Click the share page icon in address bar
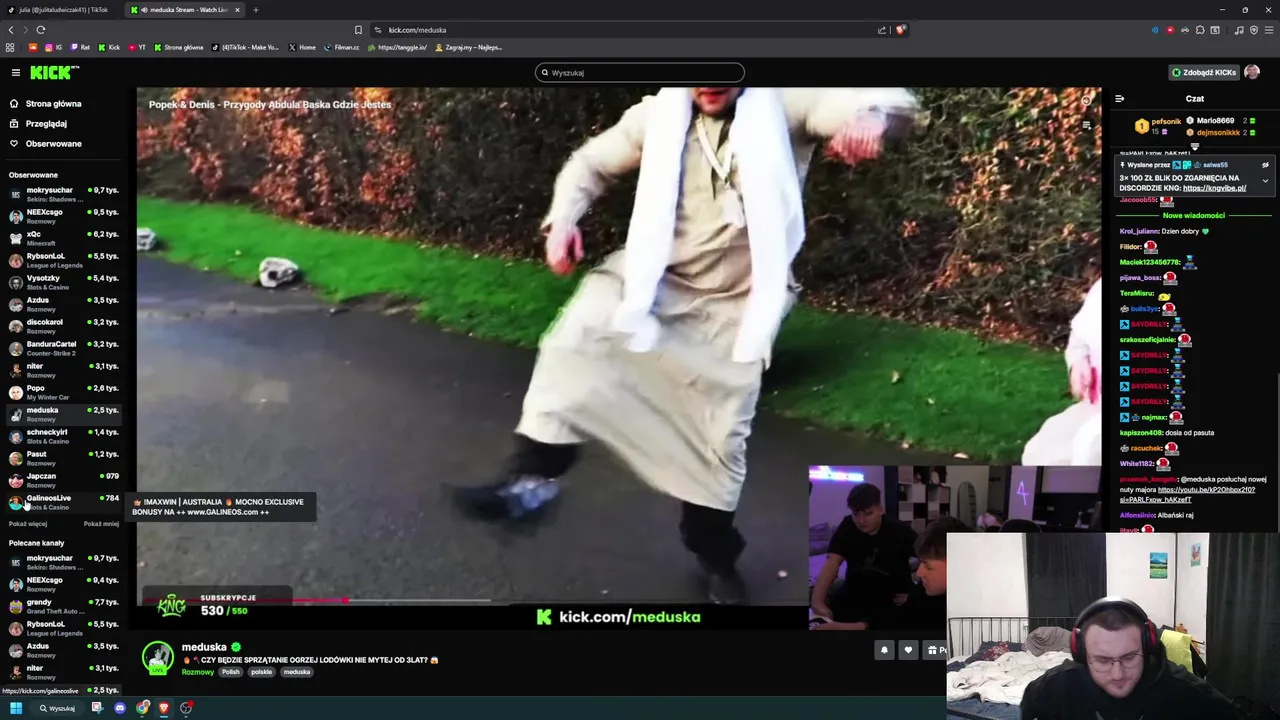The width and height of the screenshot is (1280, 720). (882, 30)
